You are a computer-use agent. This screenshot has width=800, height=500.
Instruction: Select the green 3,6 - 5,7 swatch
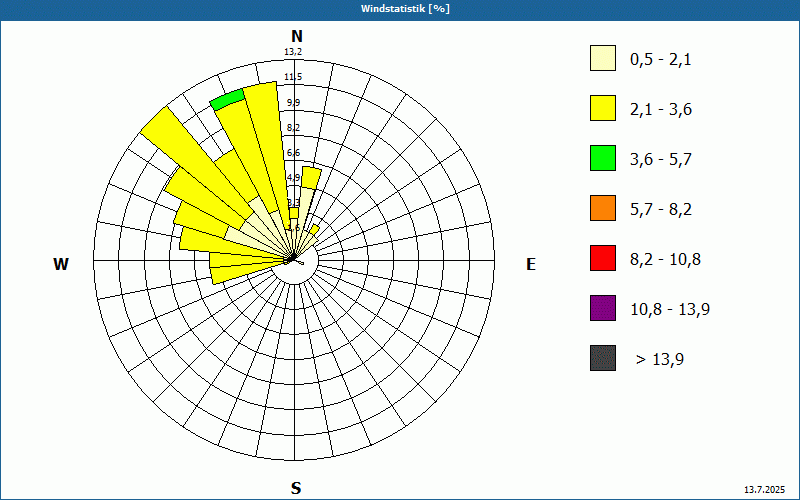603,158
